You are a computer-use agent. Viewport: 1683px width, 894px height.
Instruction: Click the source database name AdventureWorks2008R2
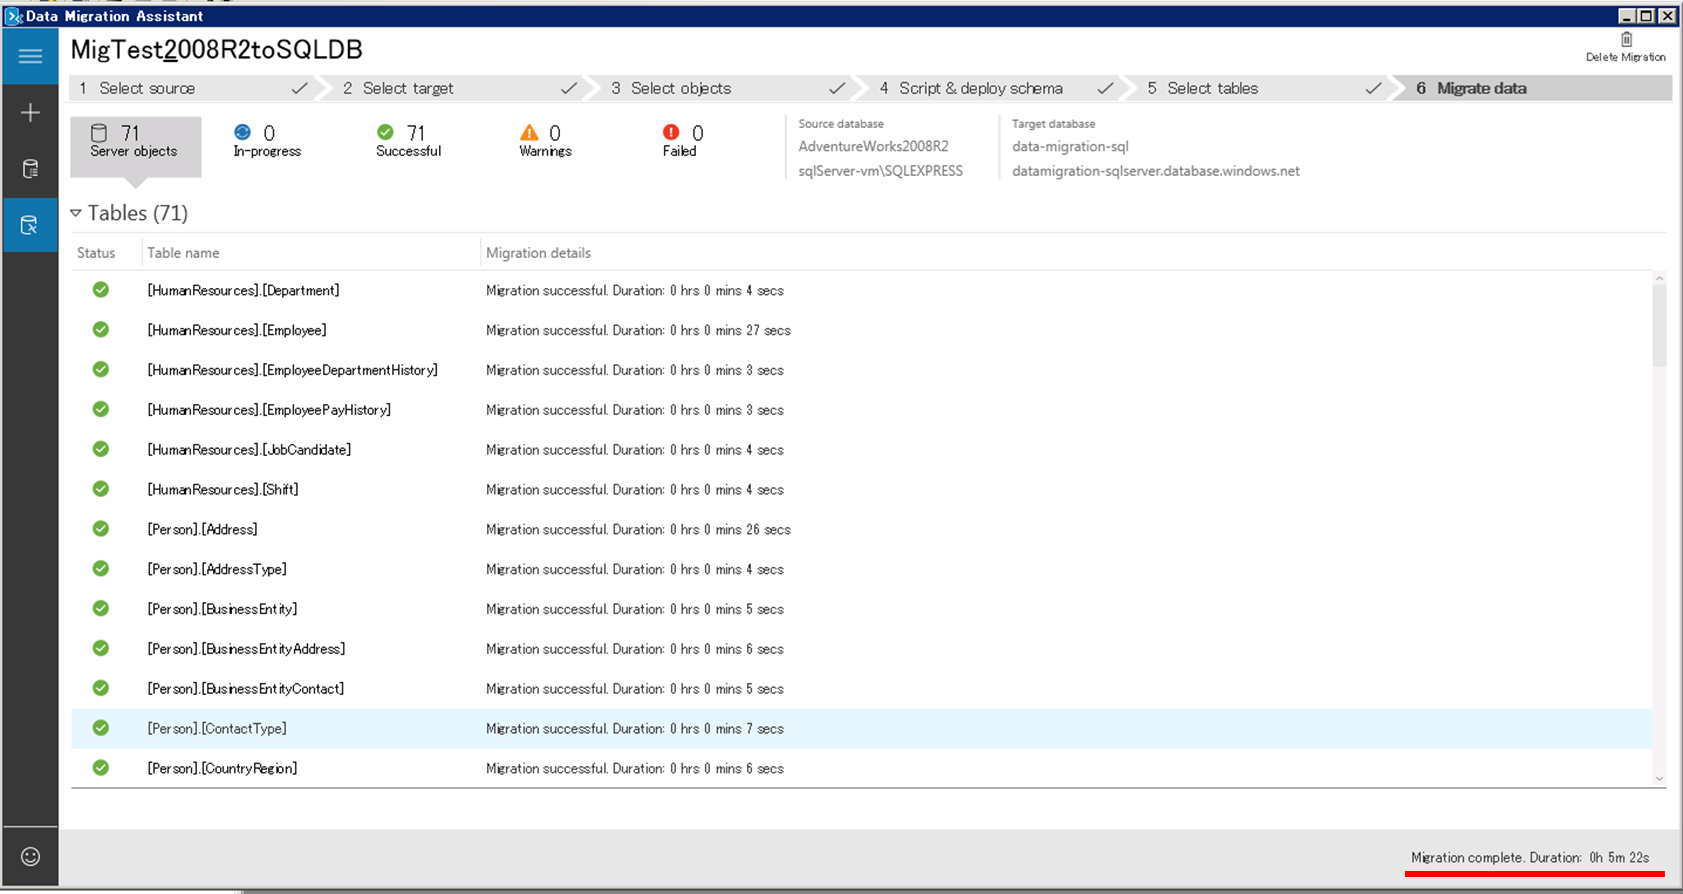click(873, 146)
